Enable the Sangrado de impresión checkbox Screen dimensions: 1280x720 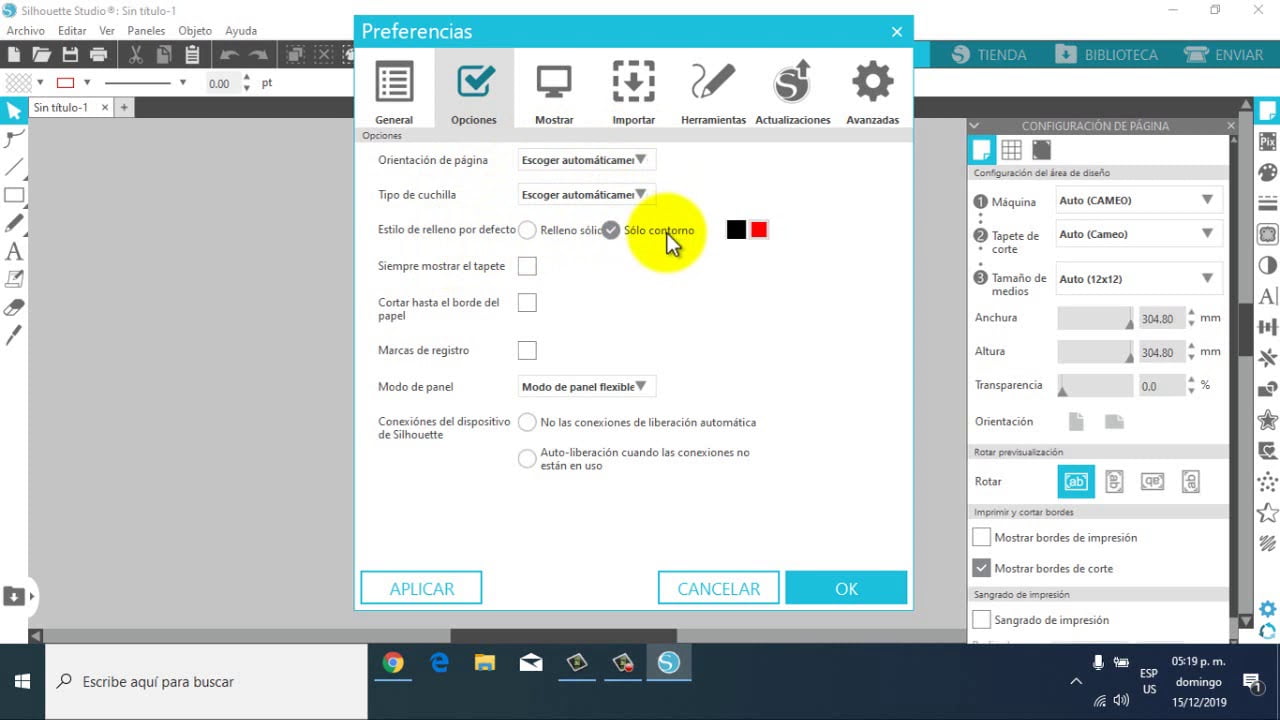pos(982,620)
